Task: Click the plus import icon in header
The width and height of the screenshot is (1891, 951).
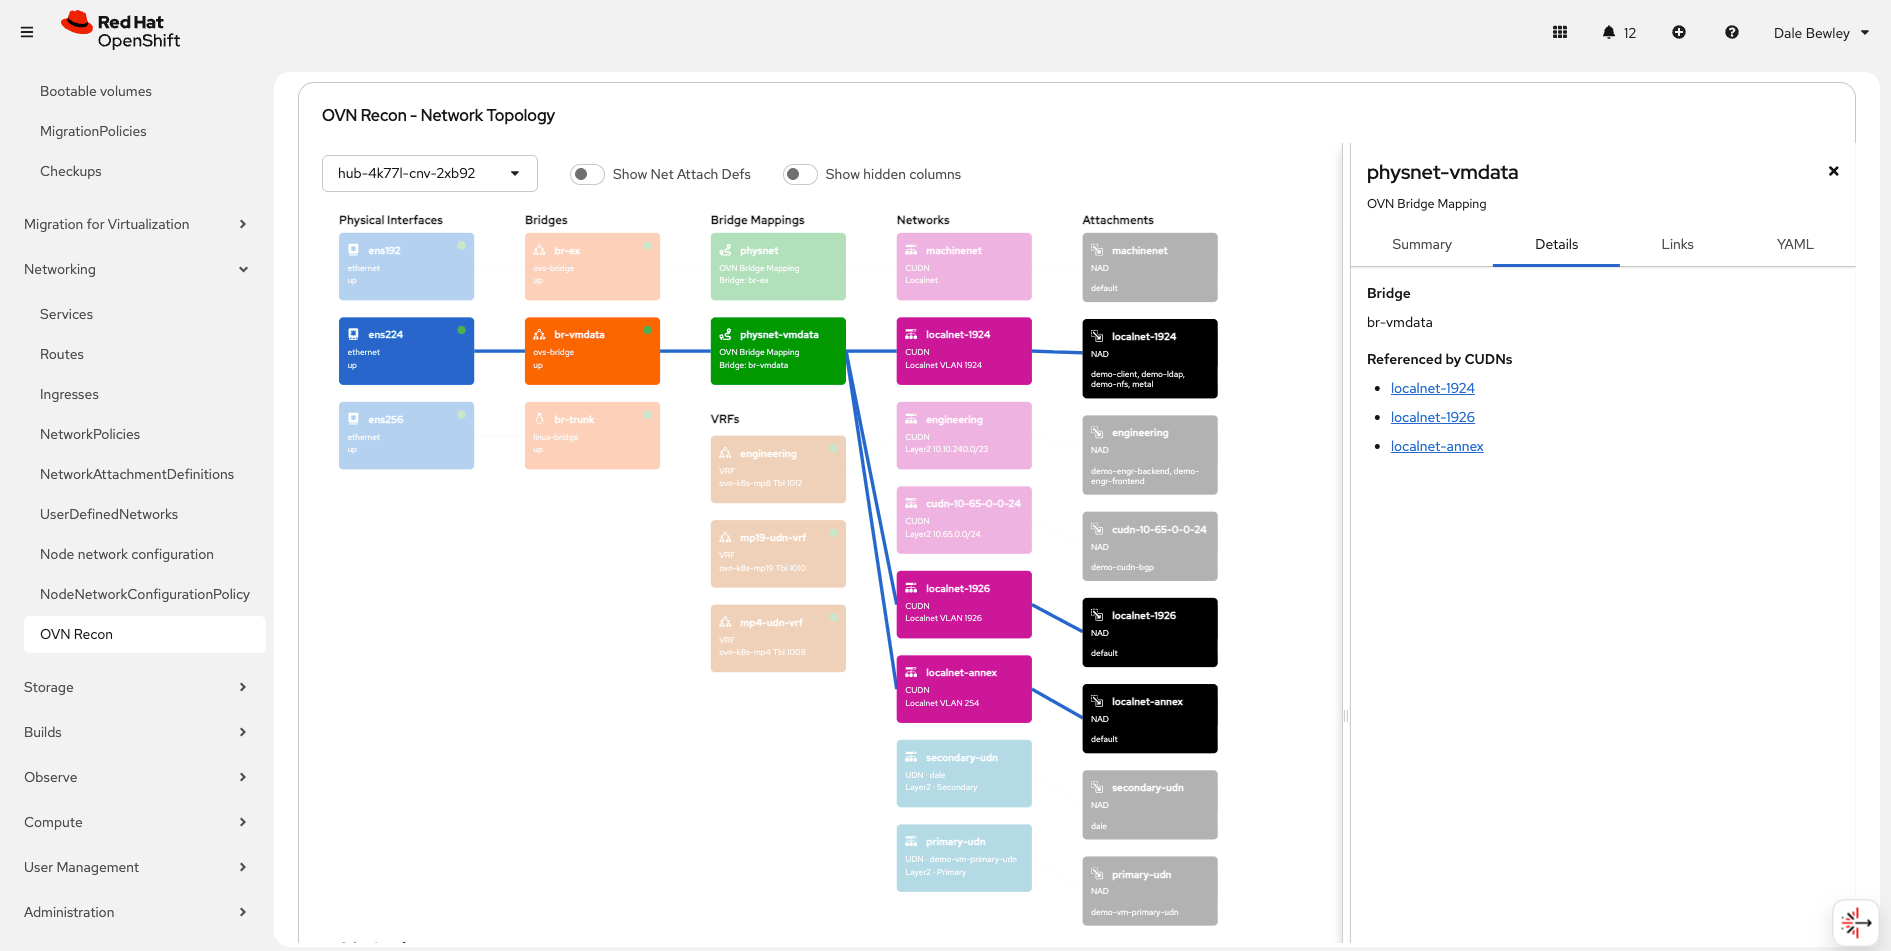Action: 1678,32
